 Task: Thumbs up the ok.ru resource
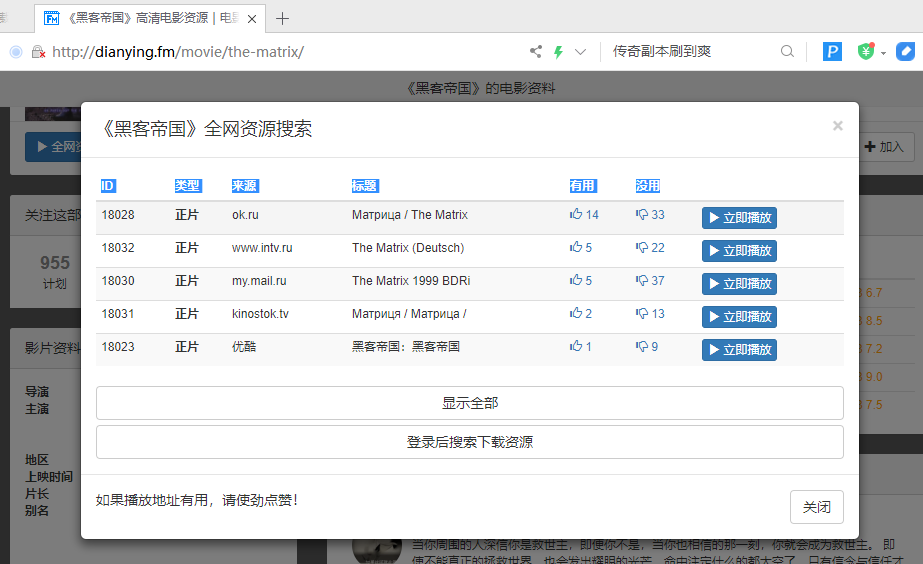point(584,215)
